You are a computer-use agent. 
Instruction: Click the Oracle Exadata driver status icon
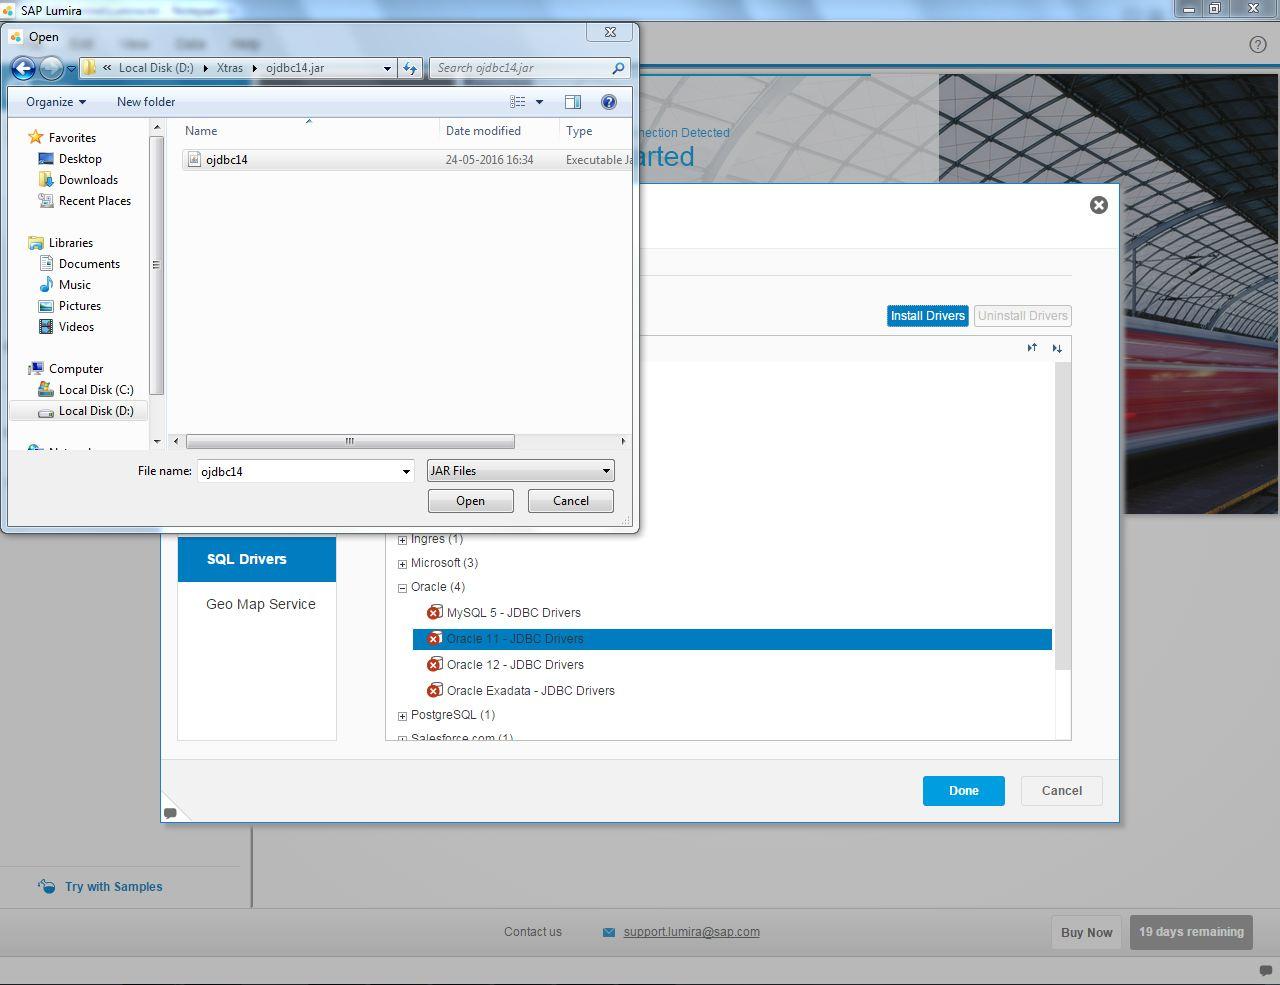coord(434,690)
